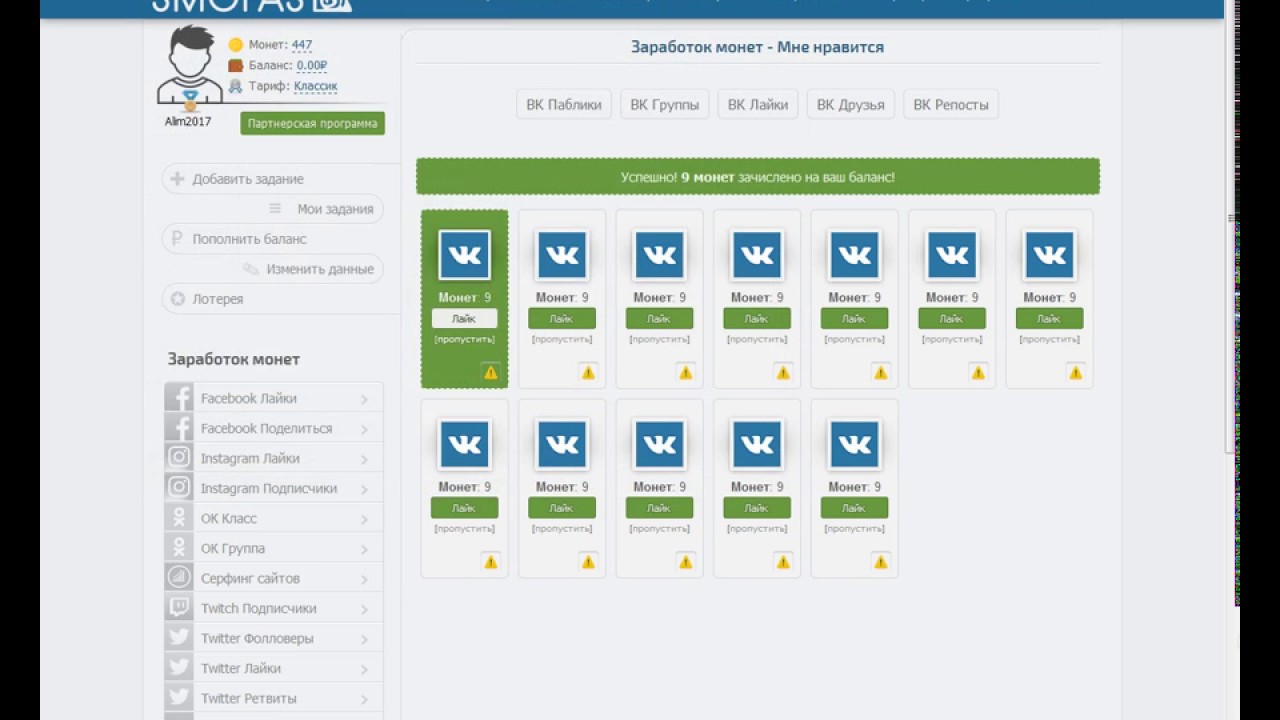Click the Twitch icon beside Twitch Подписчики
This screenshot has width=1280, height=720.
179,608
